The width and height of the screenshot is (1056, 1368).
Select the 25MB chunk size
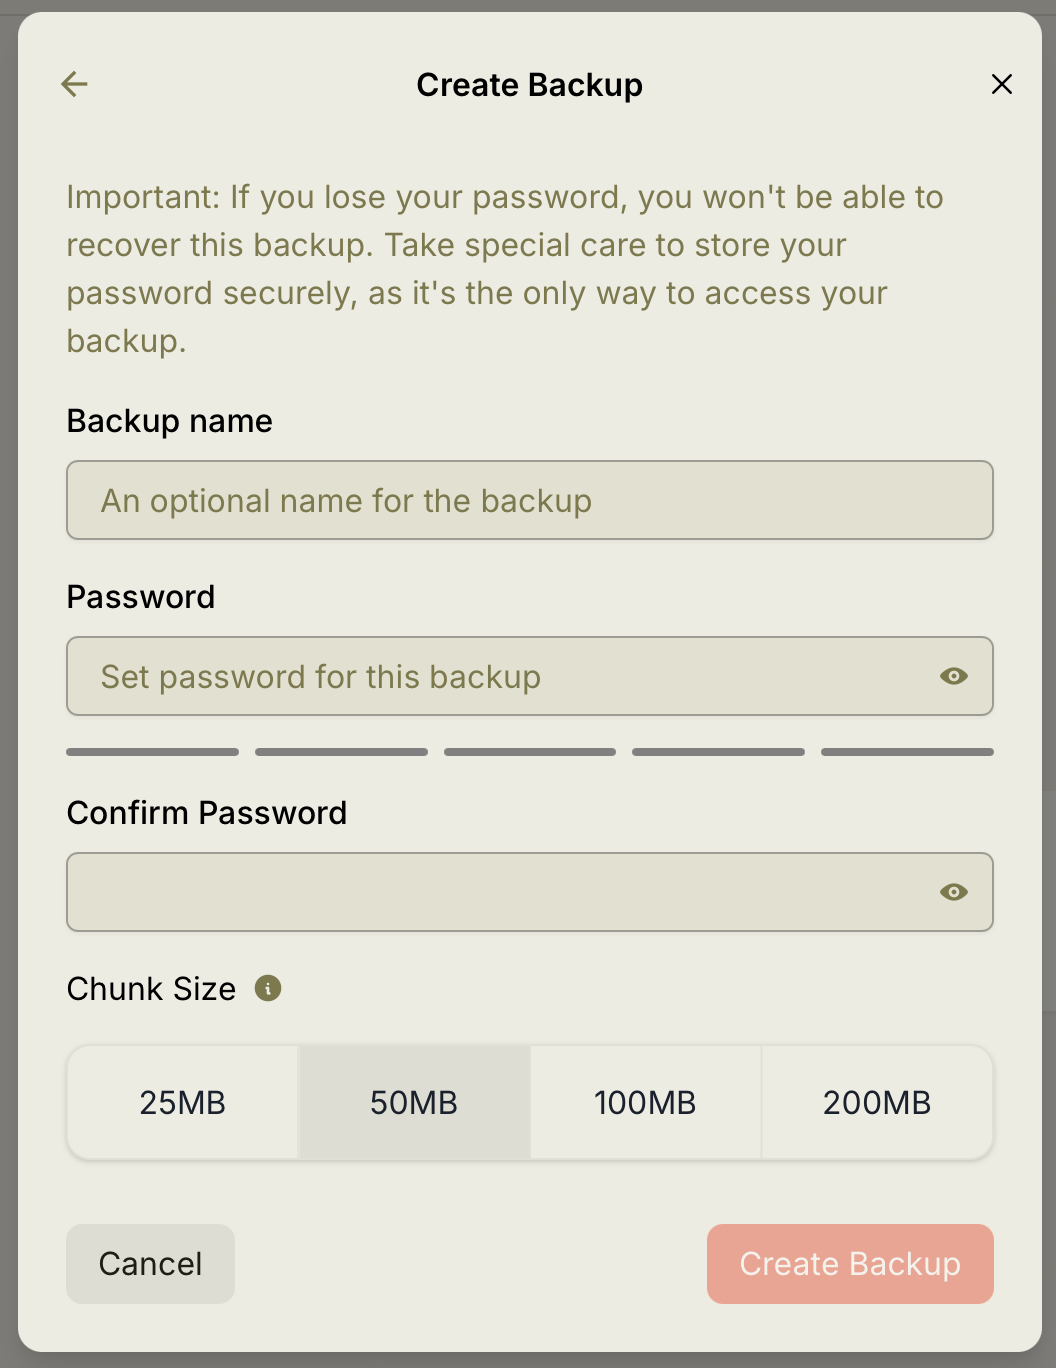click(x=183, y=1103)
